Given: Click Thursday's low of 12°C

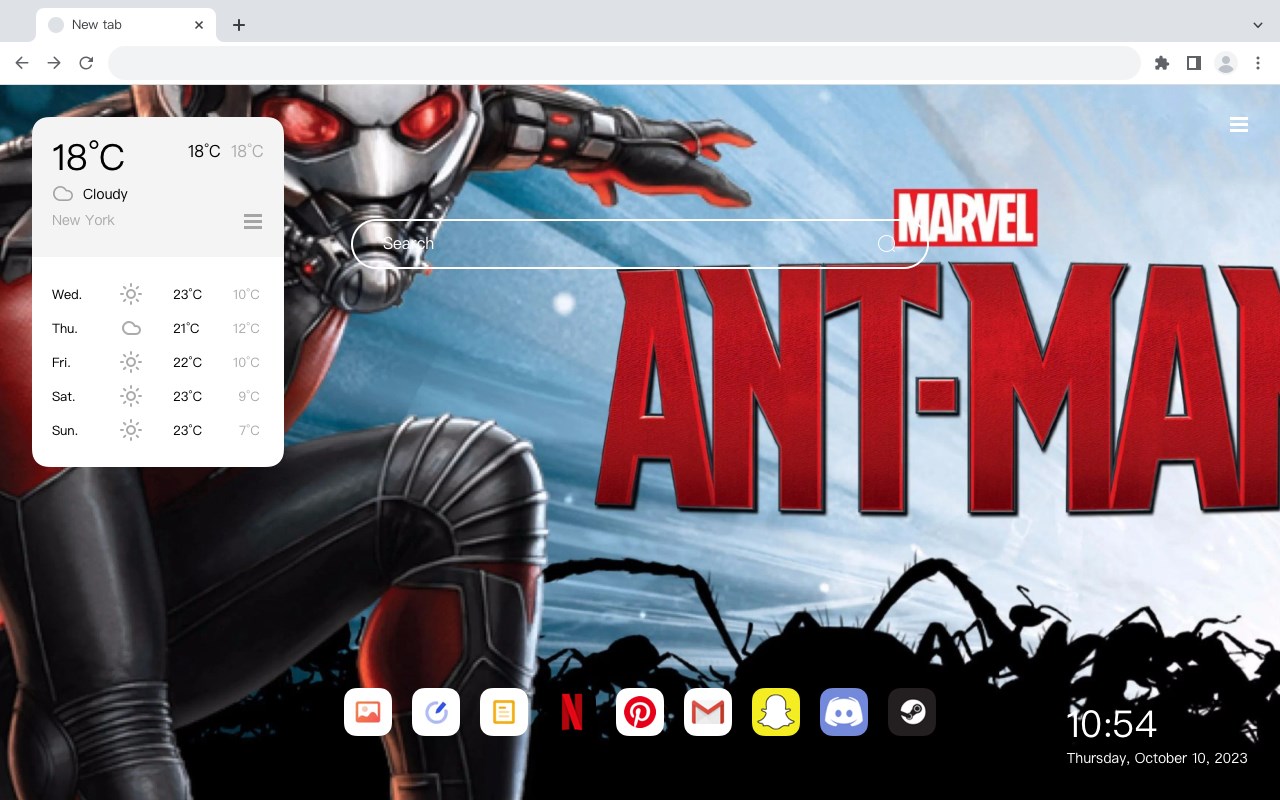Looking at the screenshot, I should pos(246,328).
